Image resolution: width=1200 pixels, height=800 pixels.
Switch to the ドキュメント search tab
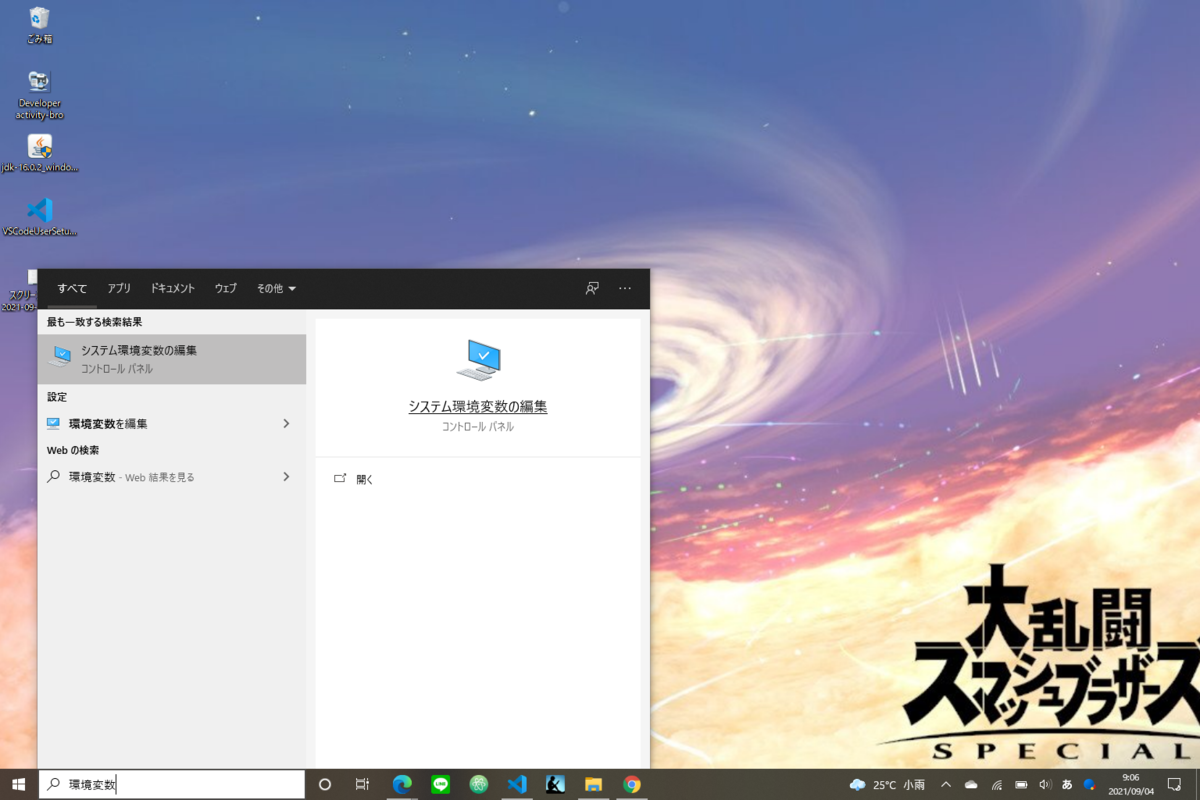click(x=173, y=288)
